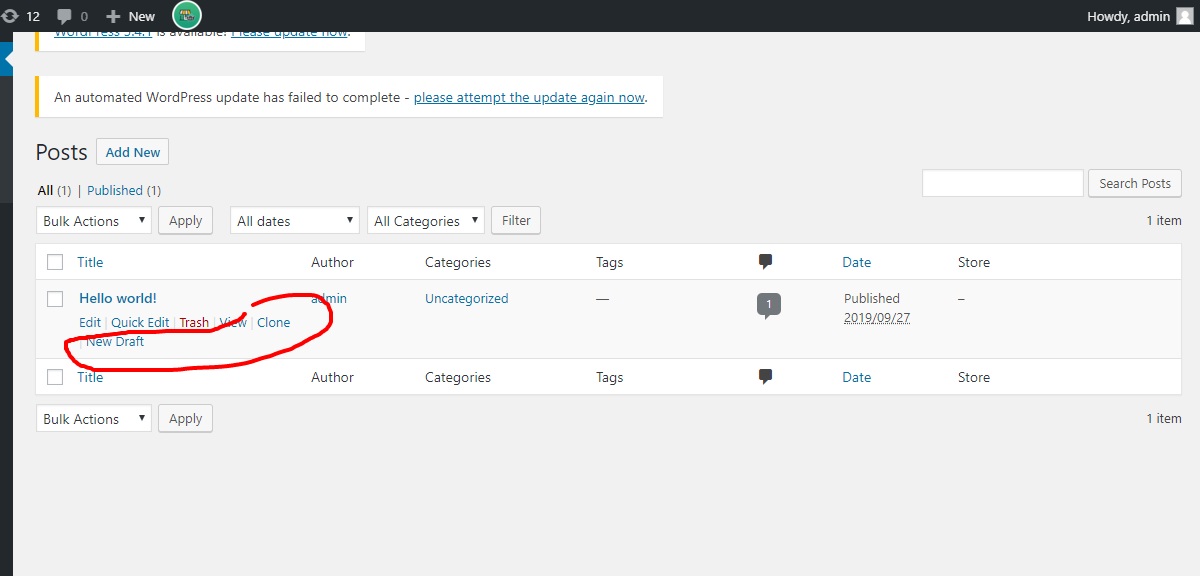Open the 'please attempt the update again now' link
This screenshot has height=576, width=1200.
pos(529,97)
